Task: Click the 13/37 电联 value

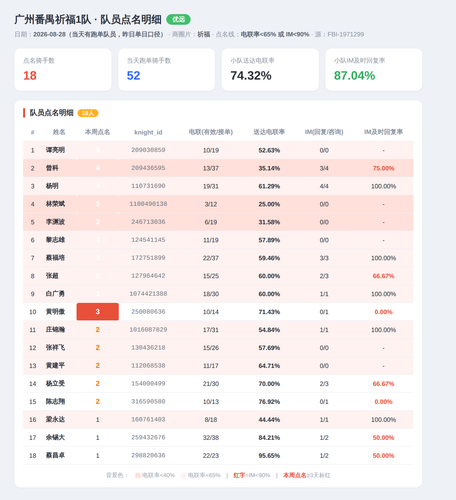Action: tap(211, 168)
